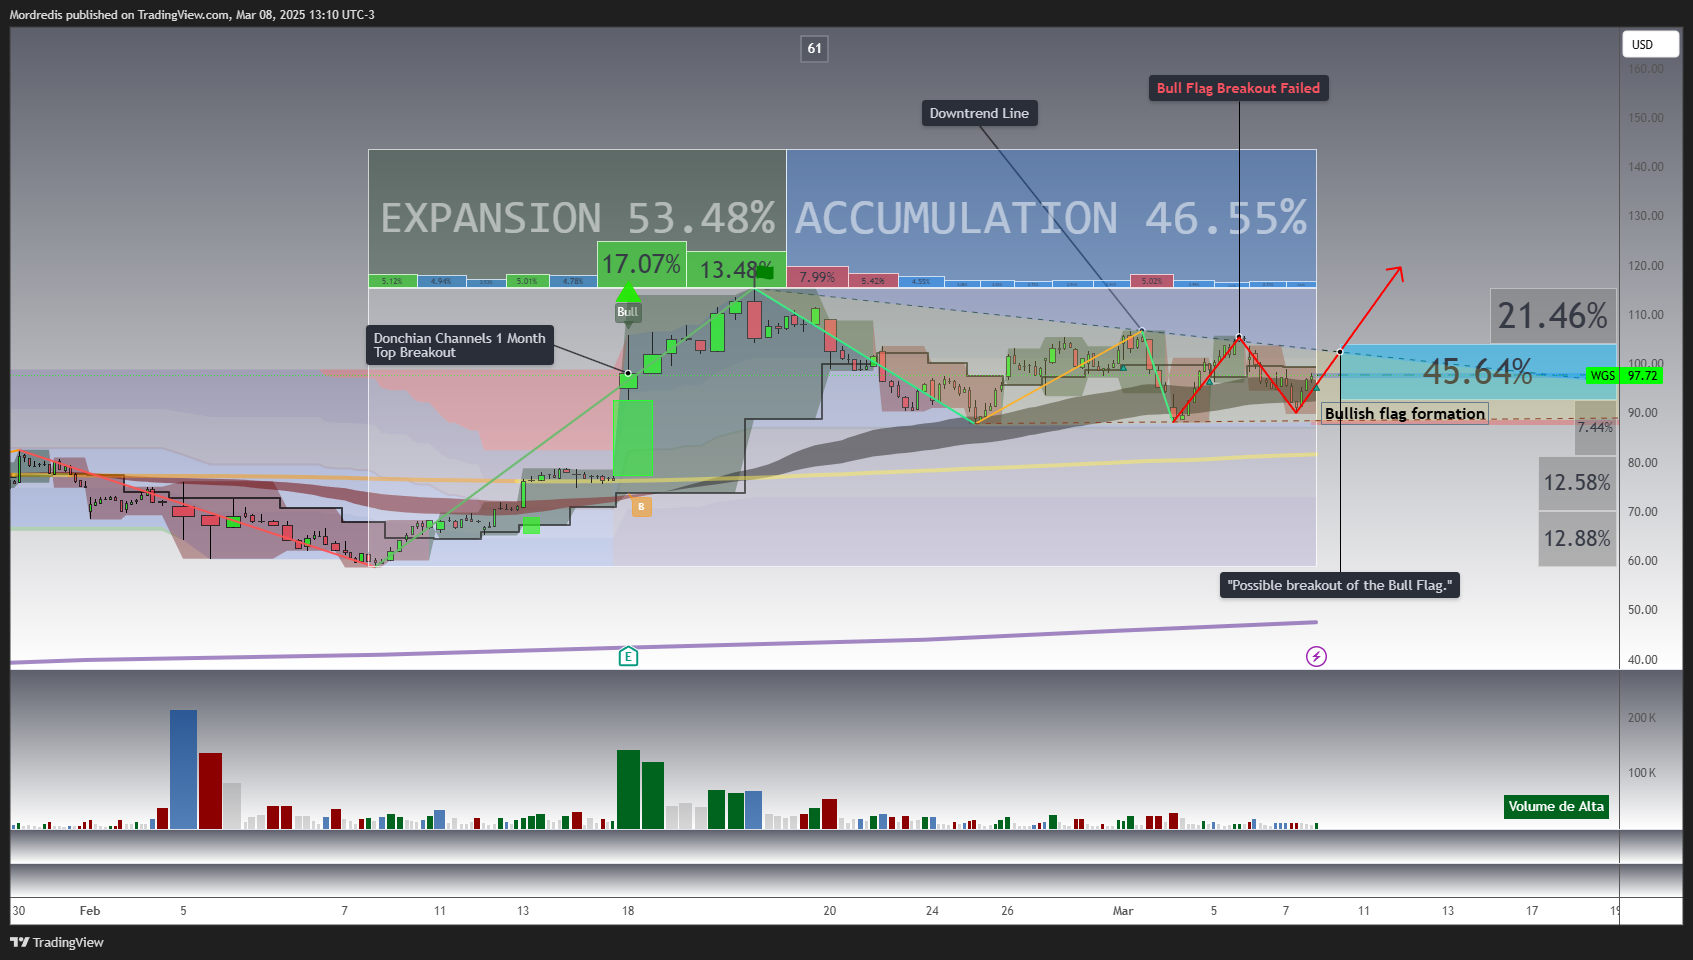Click the 100 K volume axis label
This screenshot has height=960, width=1693.
point(1642,773)
